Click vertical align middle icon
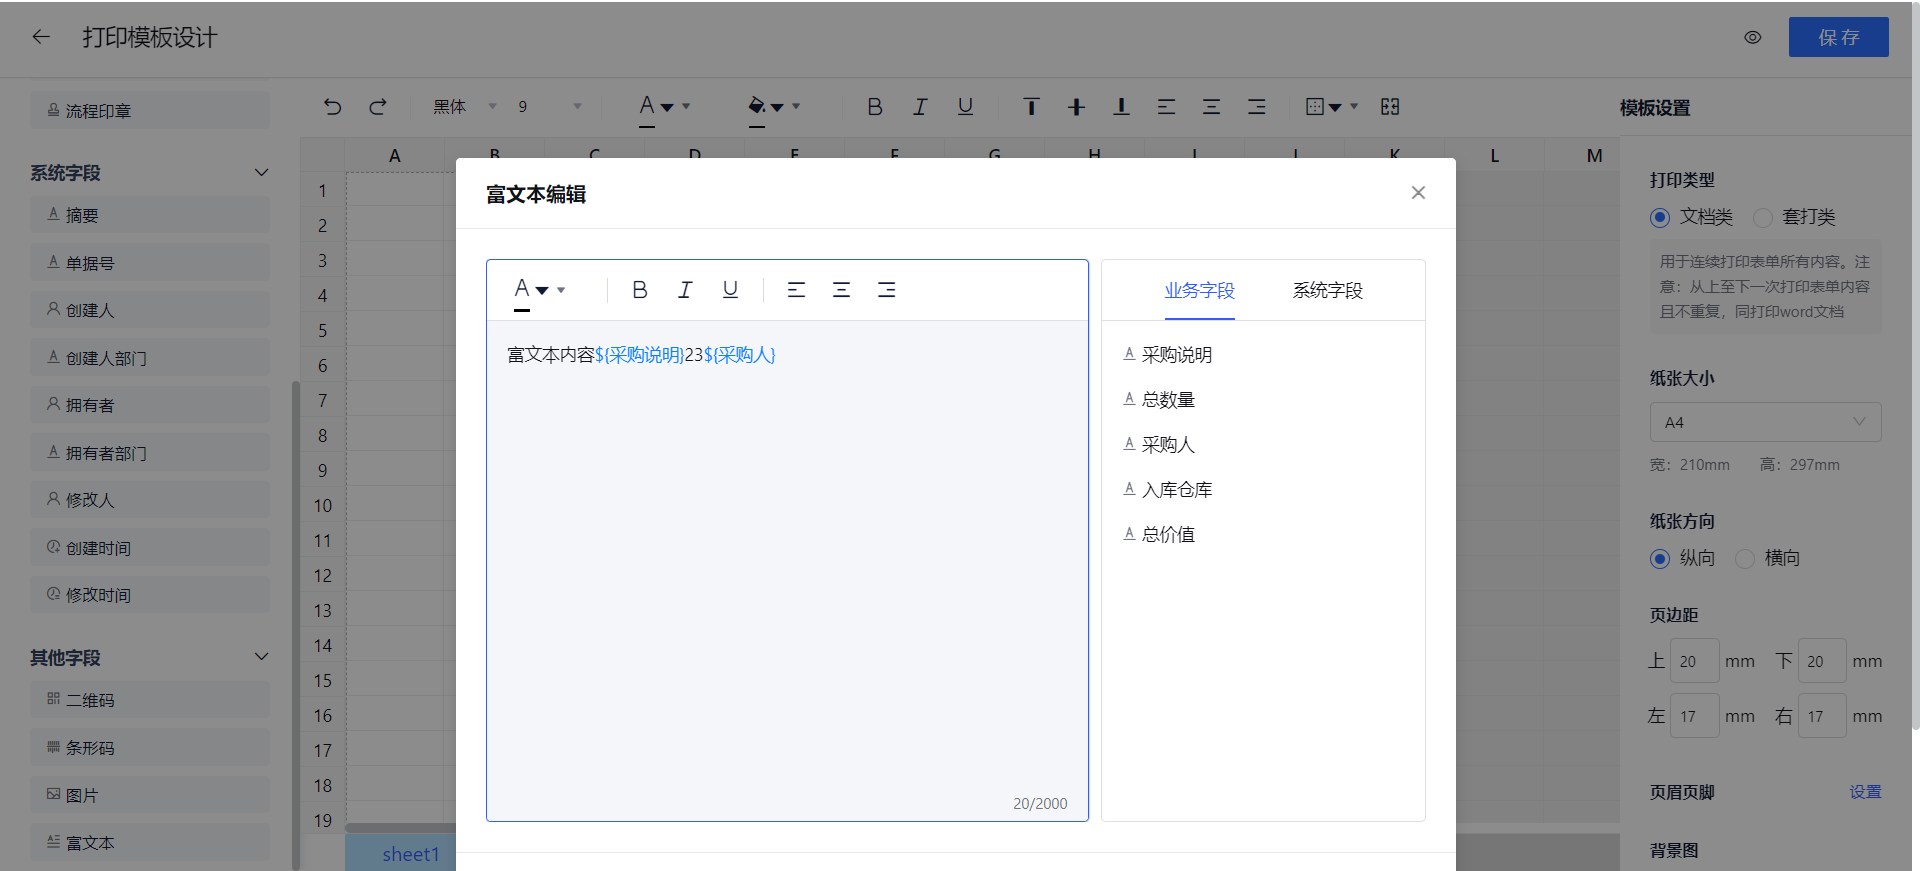This screenshot has height=871, width=1920. [x=1076, y=106]
